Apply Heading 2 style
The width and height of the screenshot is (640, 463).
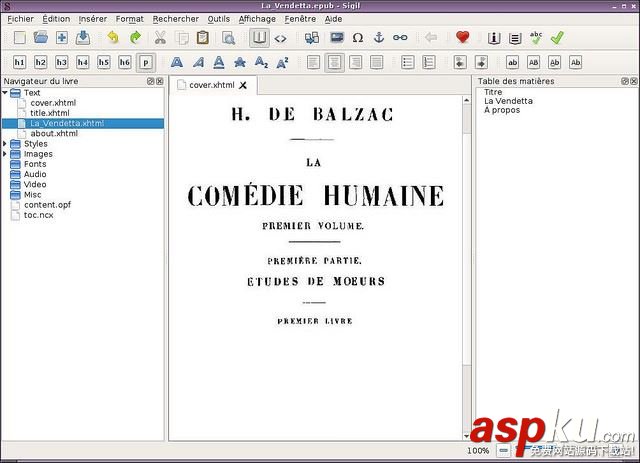(x=40, y=62)
